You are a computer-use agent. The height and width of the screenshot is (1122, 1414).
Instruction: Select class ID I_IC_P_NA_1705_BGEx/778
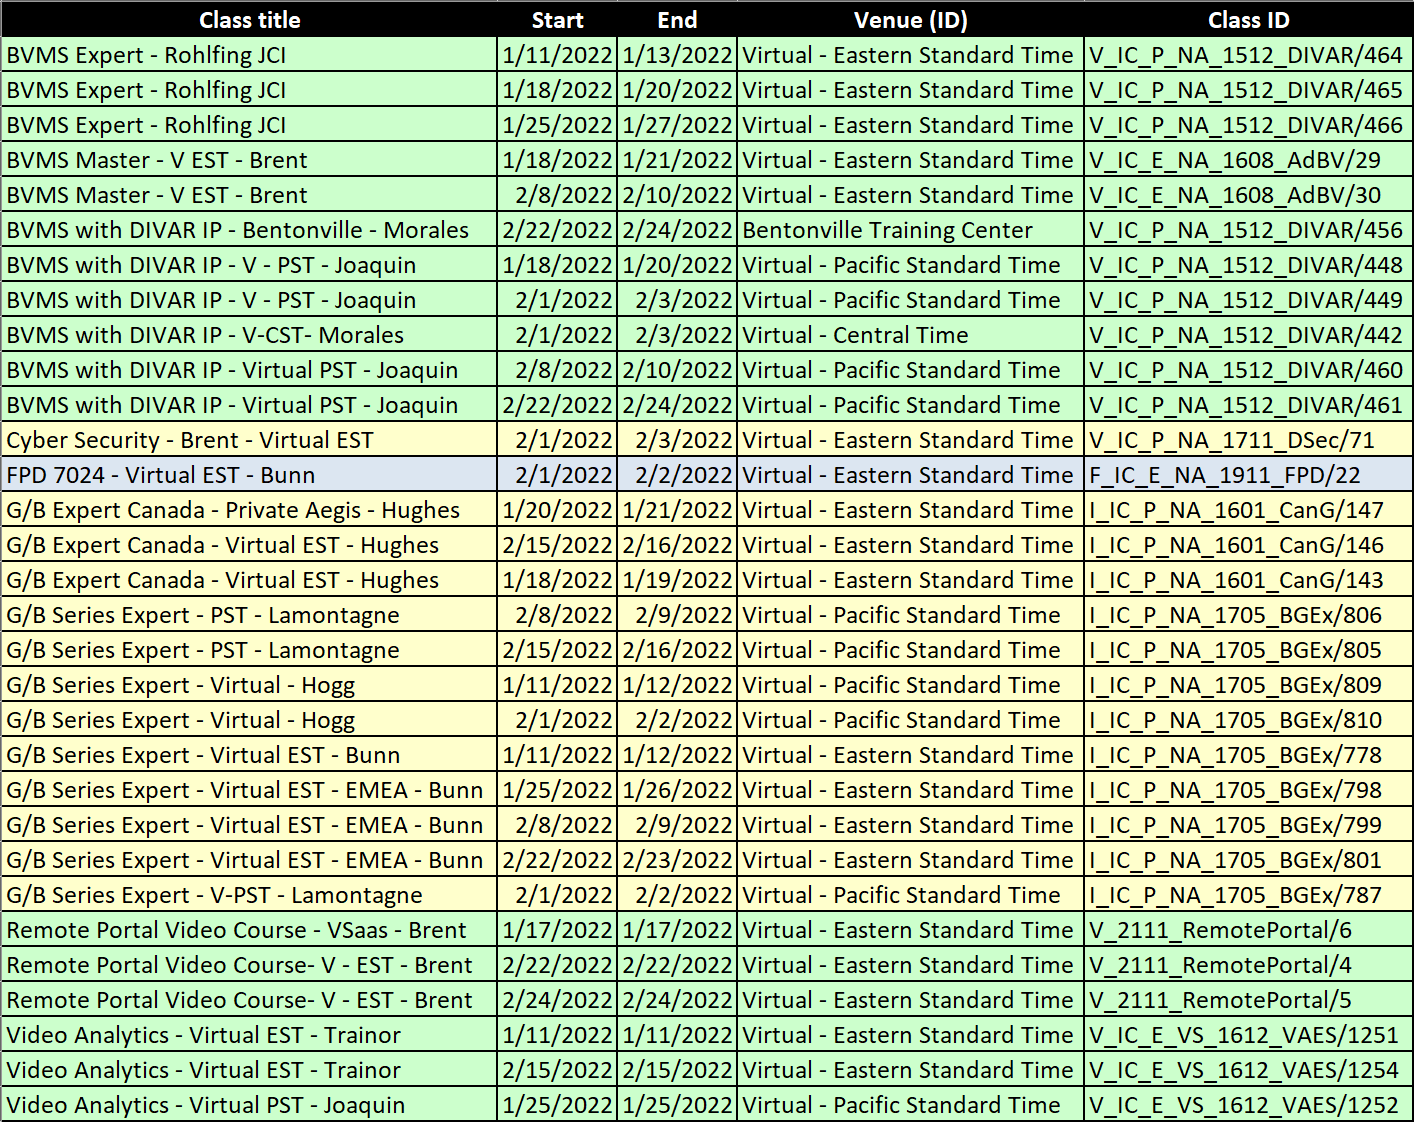[1248, 755]
